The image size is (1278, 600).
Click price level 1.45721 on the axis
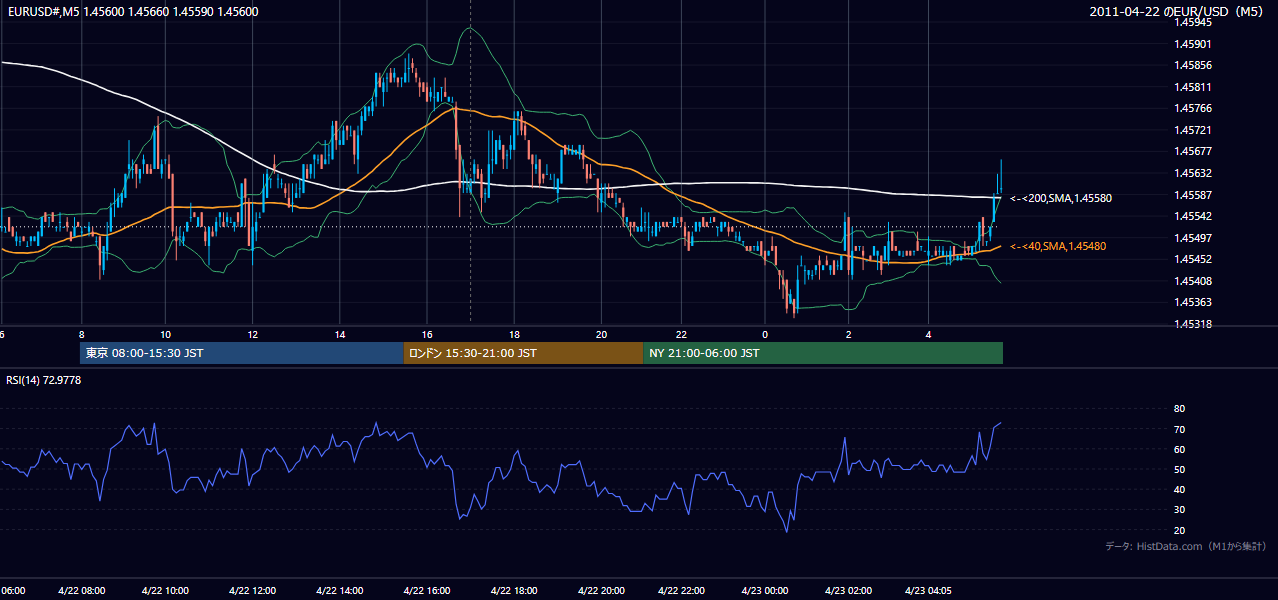click(x=1192, y=130)
